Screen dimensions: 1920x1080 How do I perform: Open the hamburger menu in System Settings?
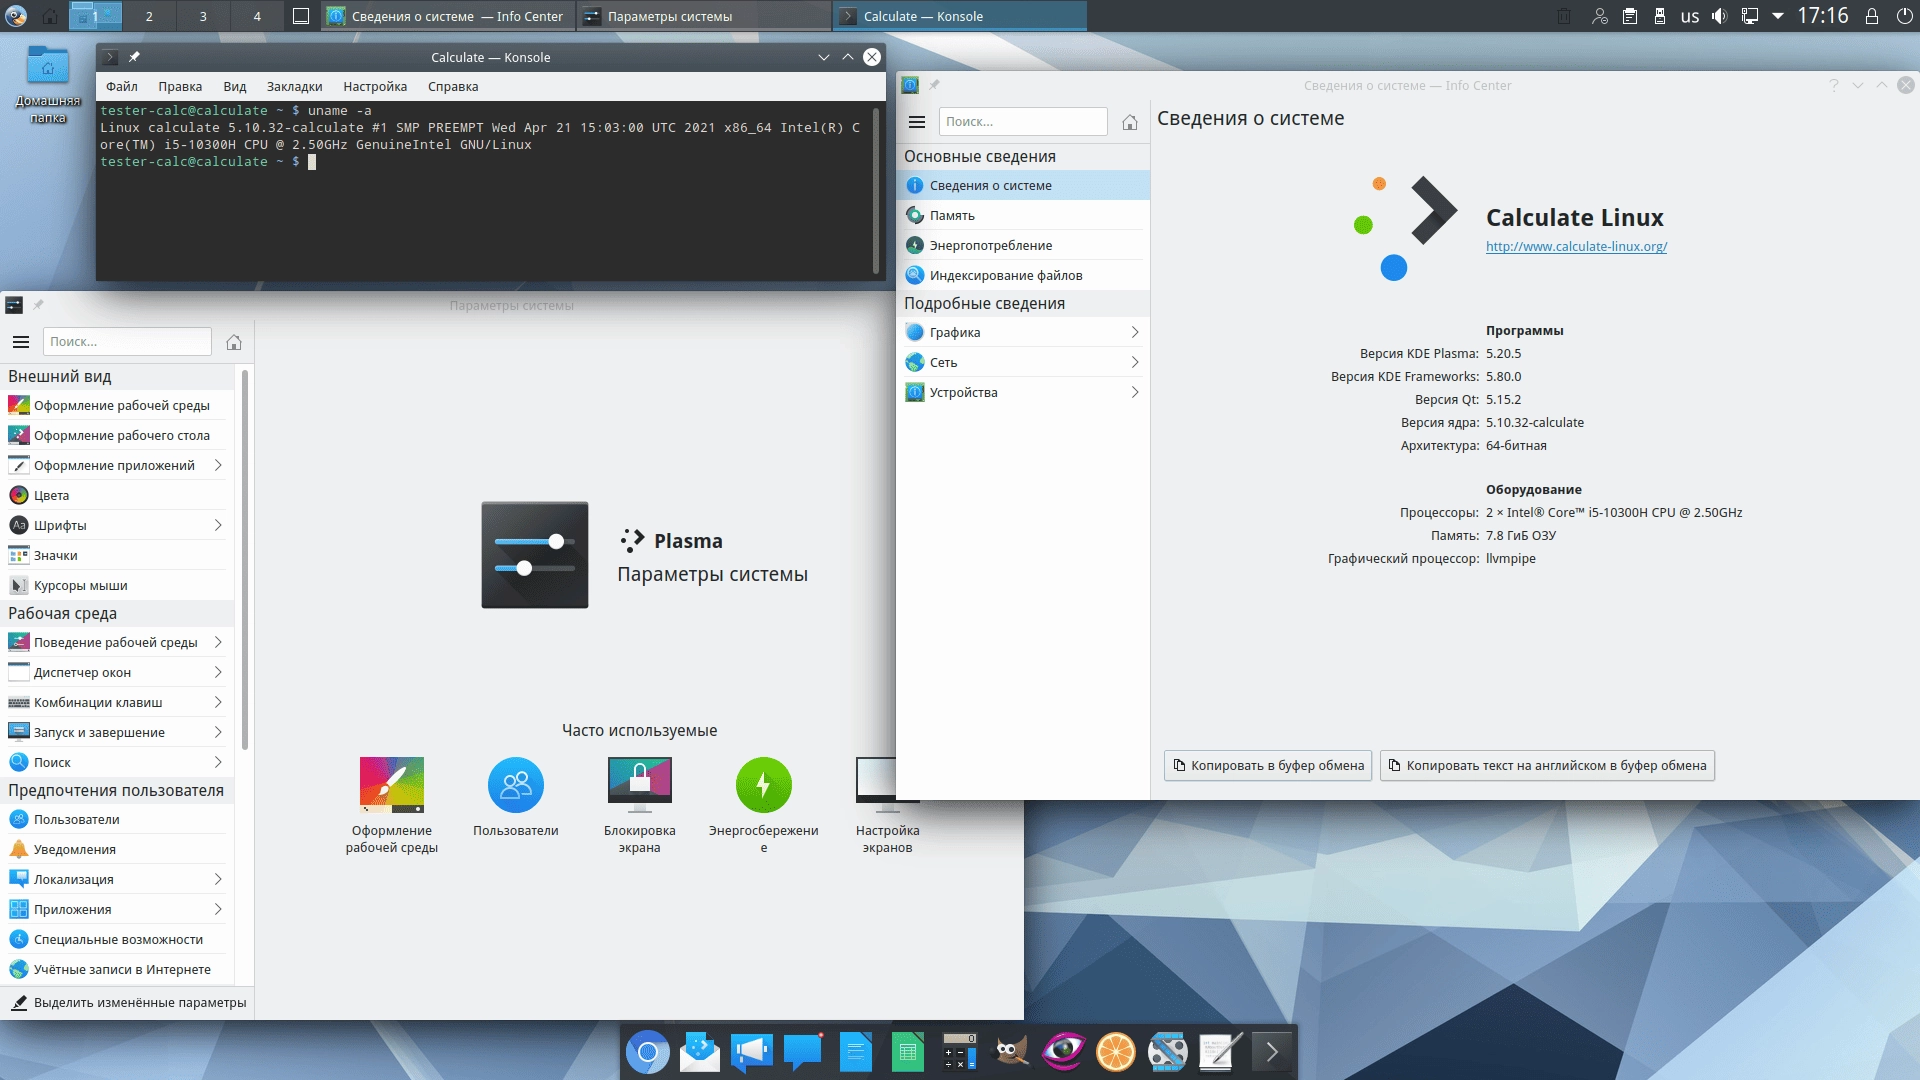21,342
